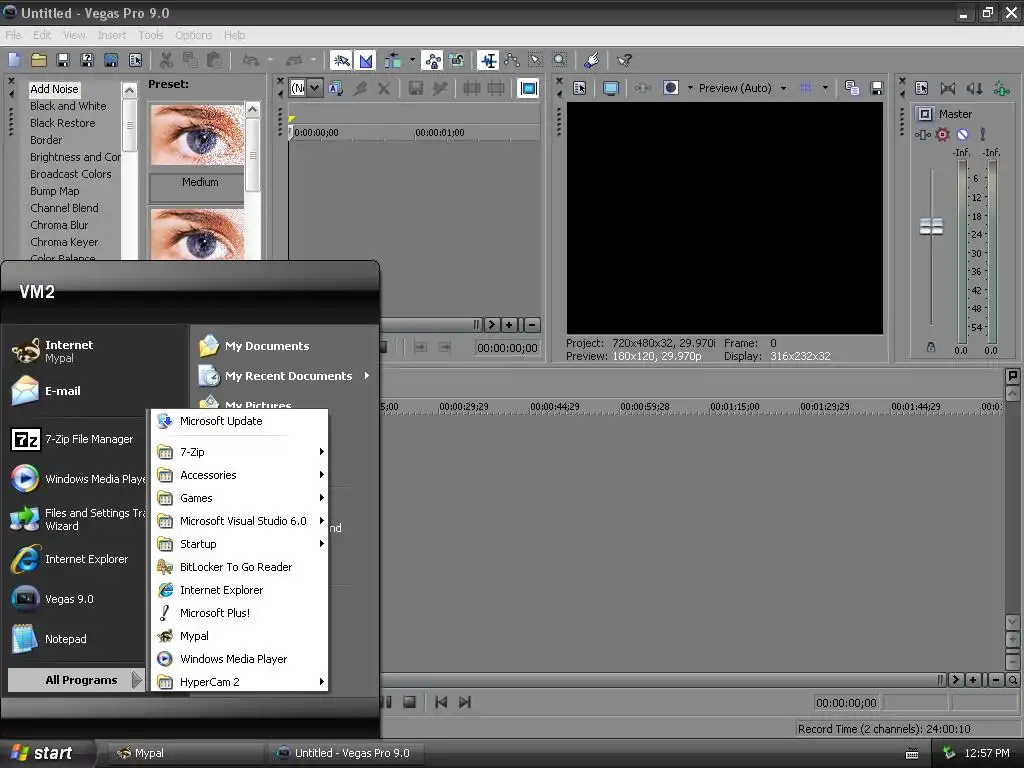This screenshot has width=1024, height=768.
Task: Select the Black and White effect
Action: 68,106
